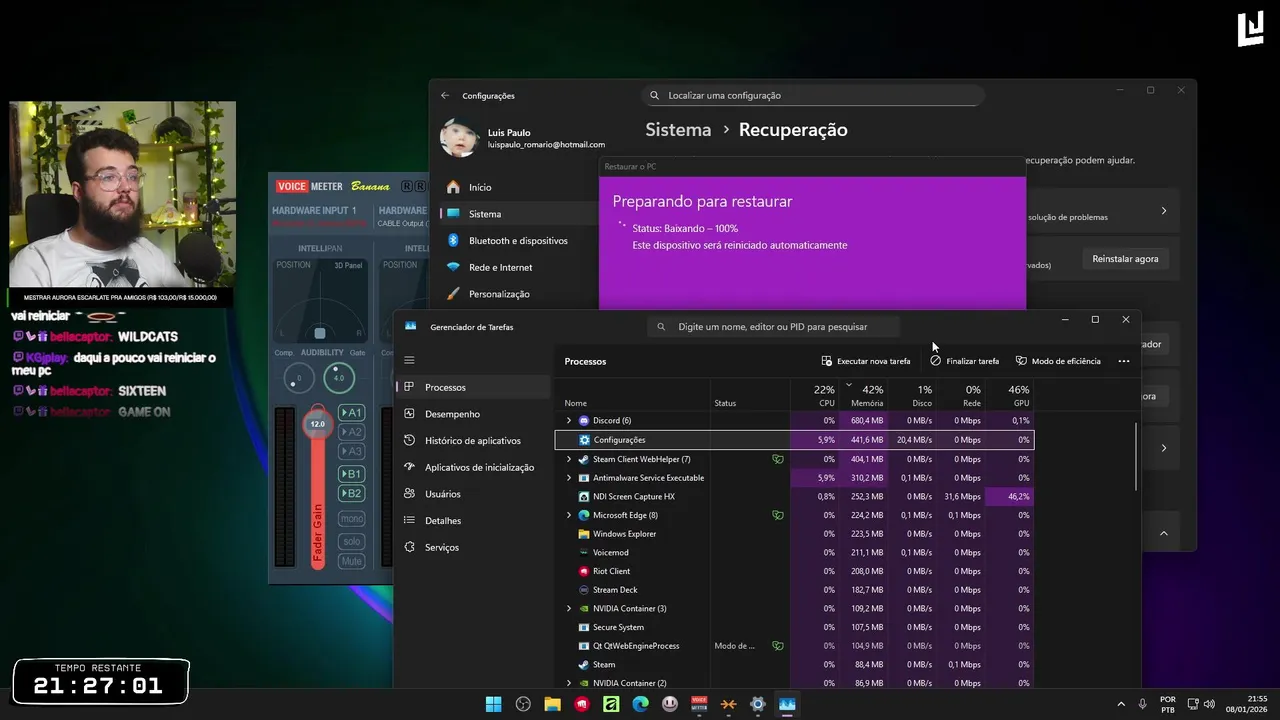Expand NVIDIA Container (3) group
The image size is (1280, 720).
click(x=569, y=609)
